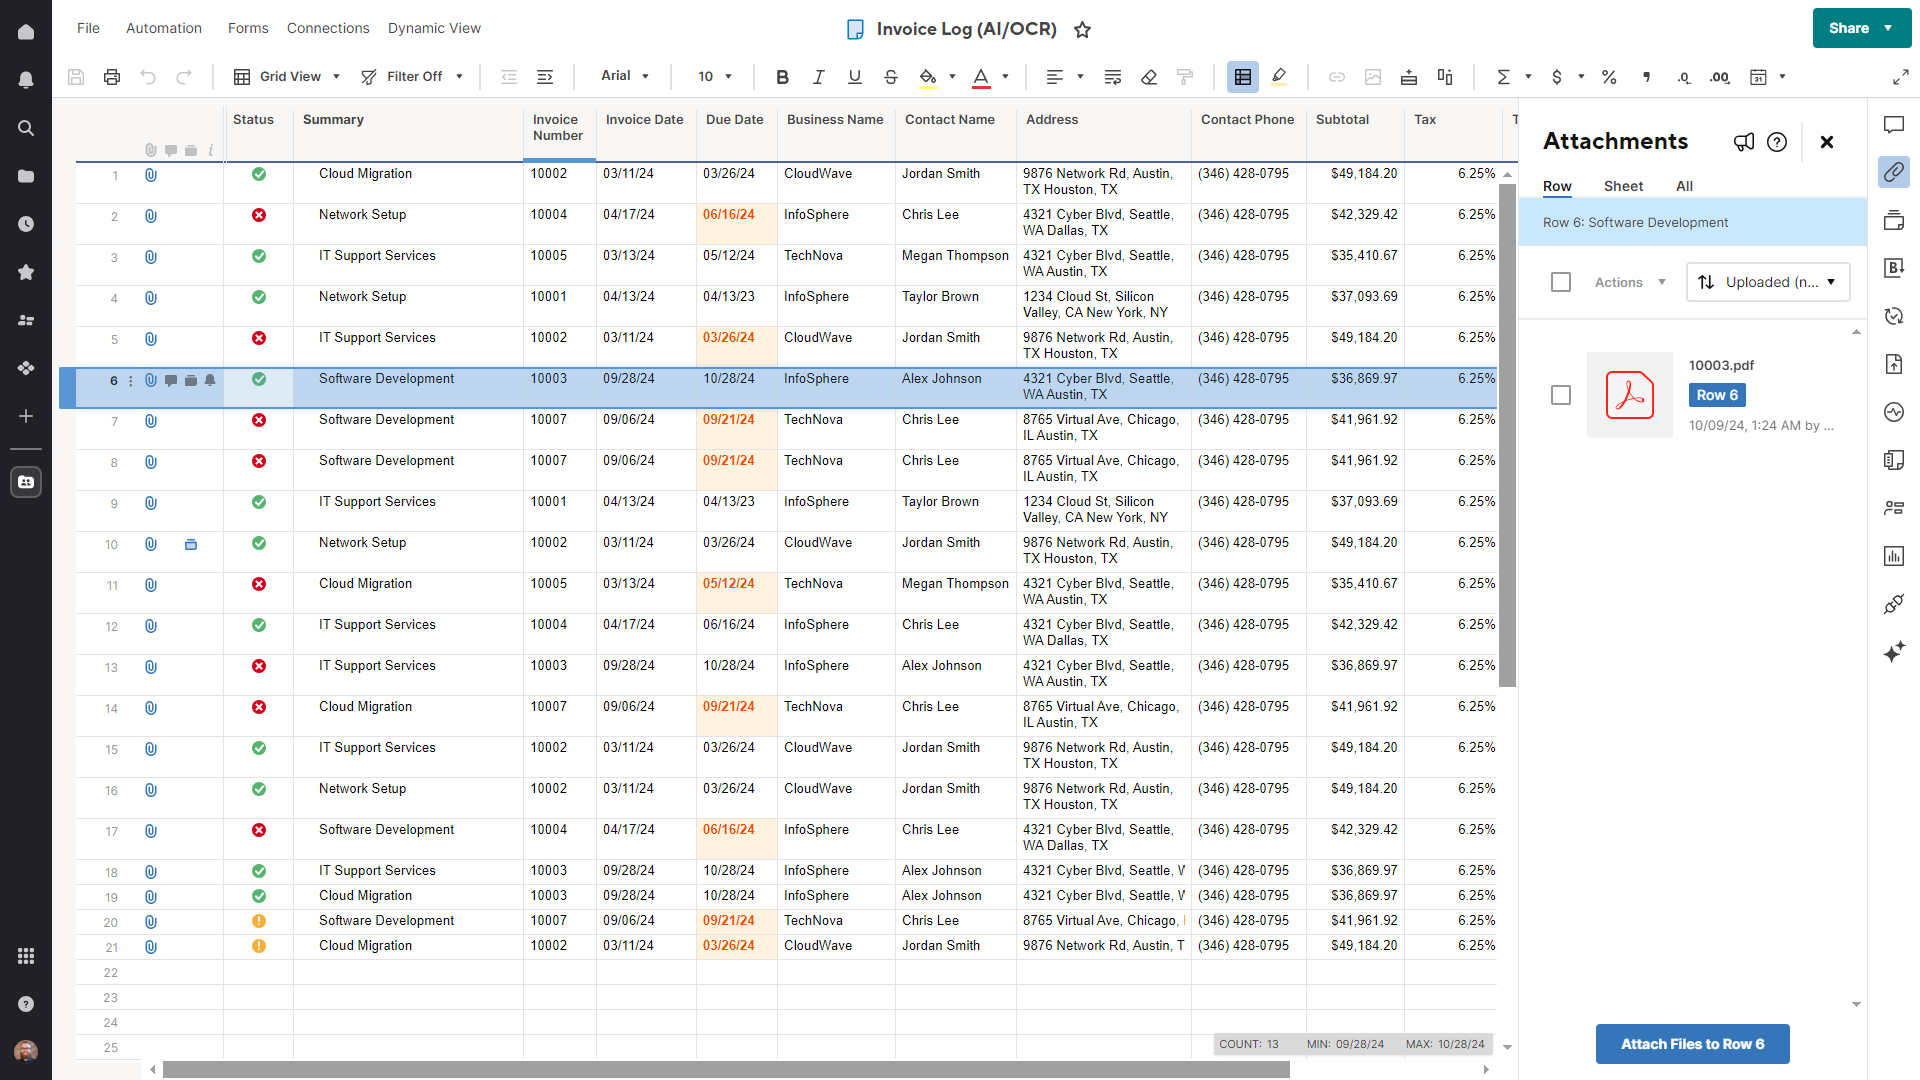Click the Share button
This screenshot has height=1080, width=1920.
1847,27
